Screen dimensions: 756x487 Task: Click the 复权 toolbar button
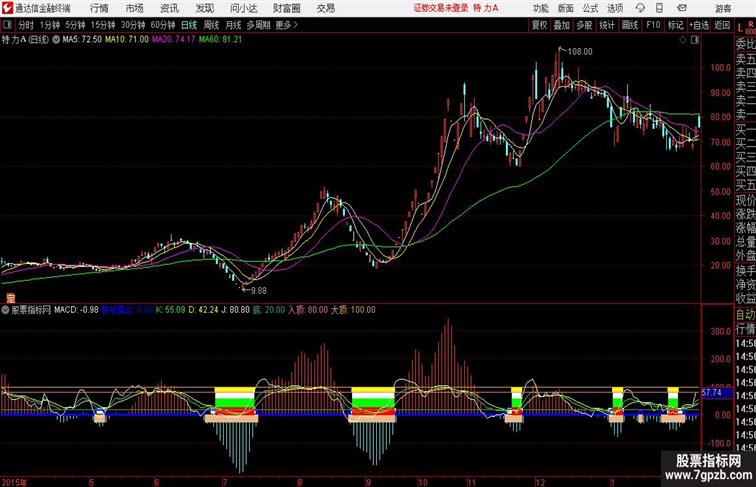540,25
